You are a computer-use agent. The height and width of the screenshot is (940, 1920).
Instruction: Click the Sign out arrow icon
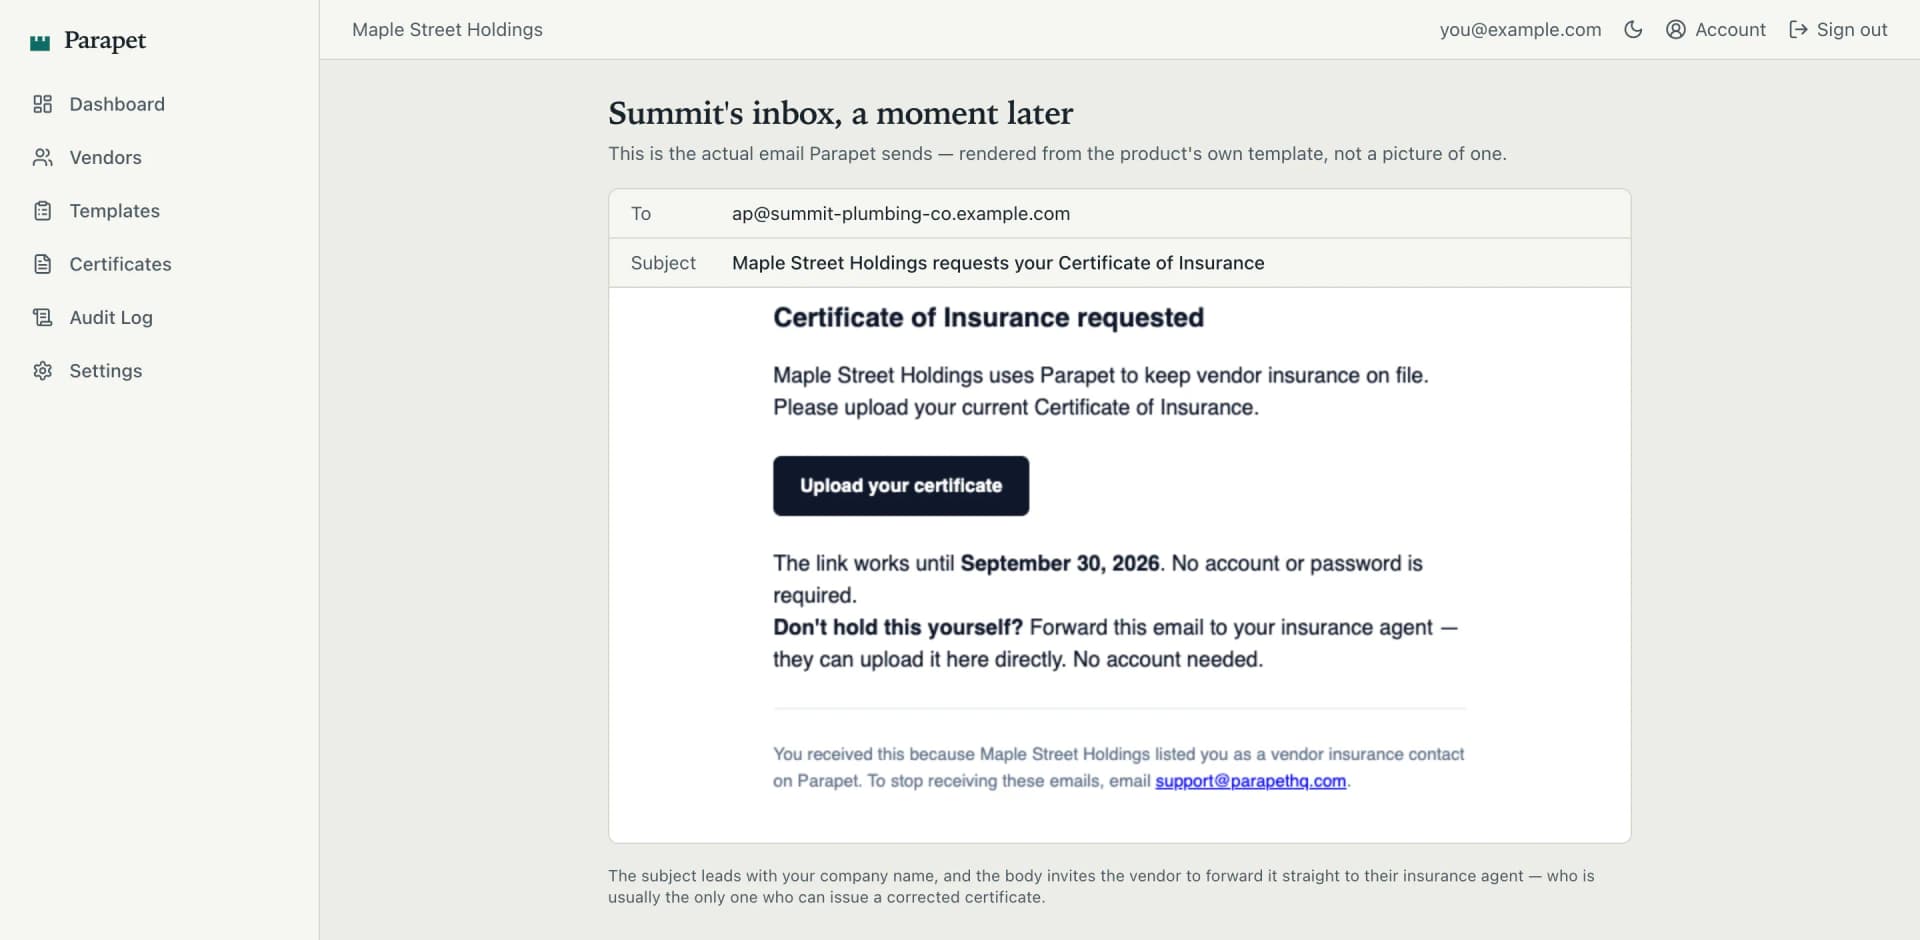pyautogui.click(x=1798, y=30)
